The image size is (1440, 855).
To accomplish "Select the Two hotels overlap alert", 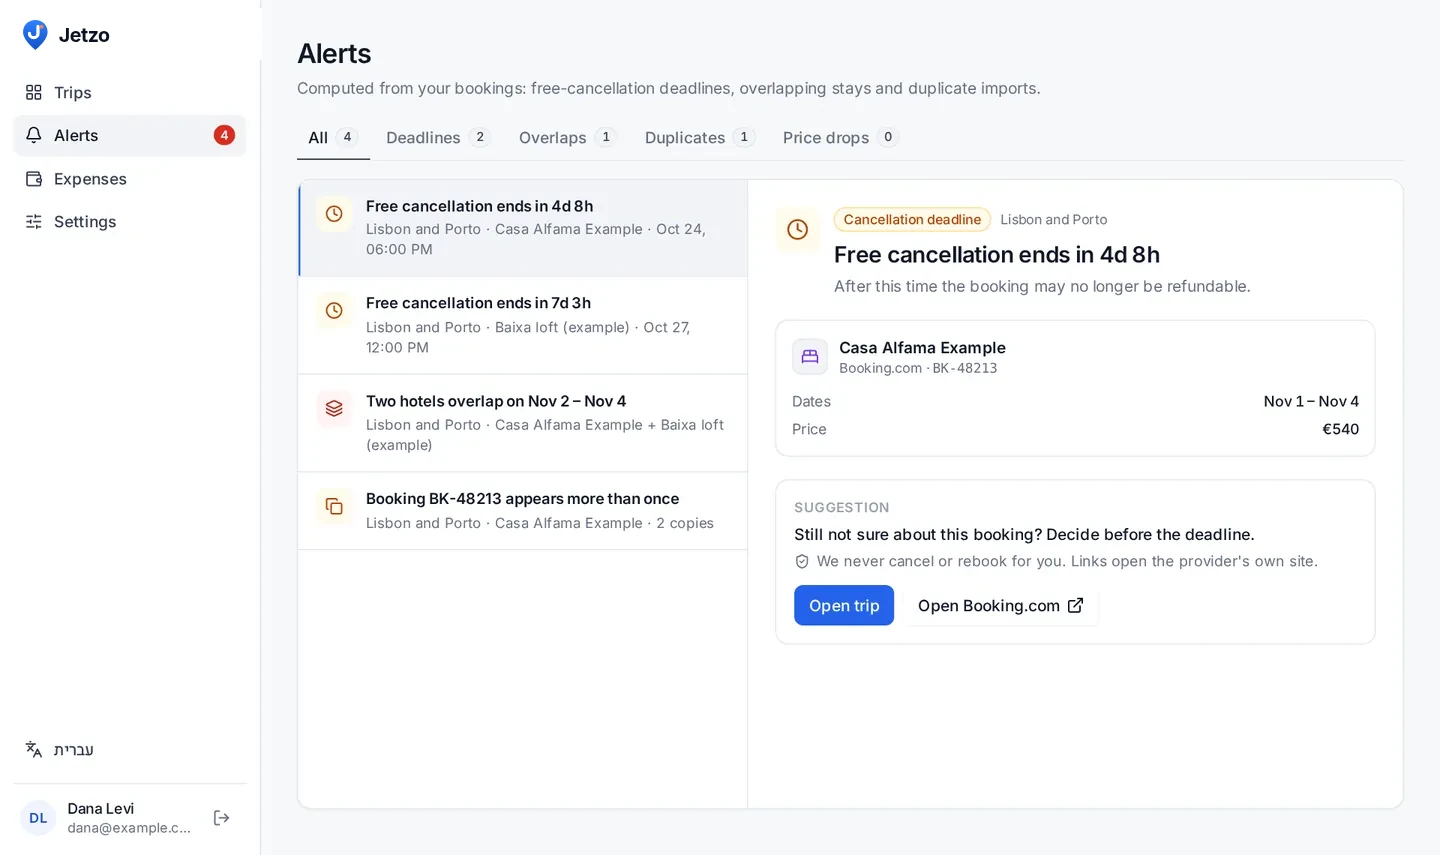I will pos(523,423).
